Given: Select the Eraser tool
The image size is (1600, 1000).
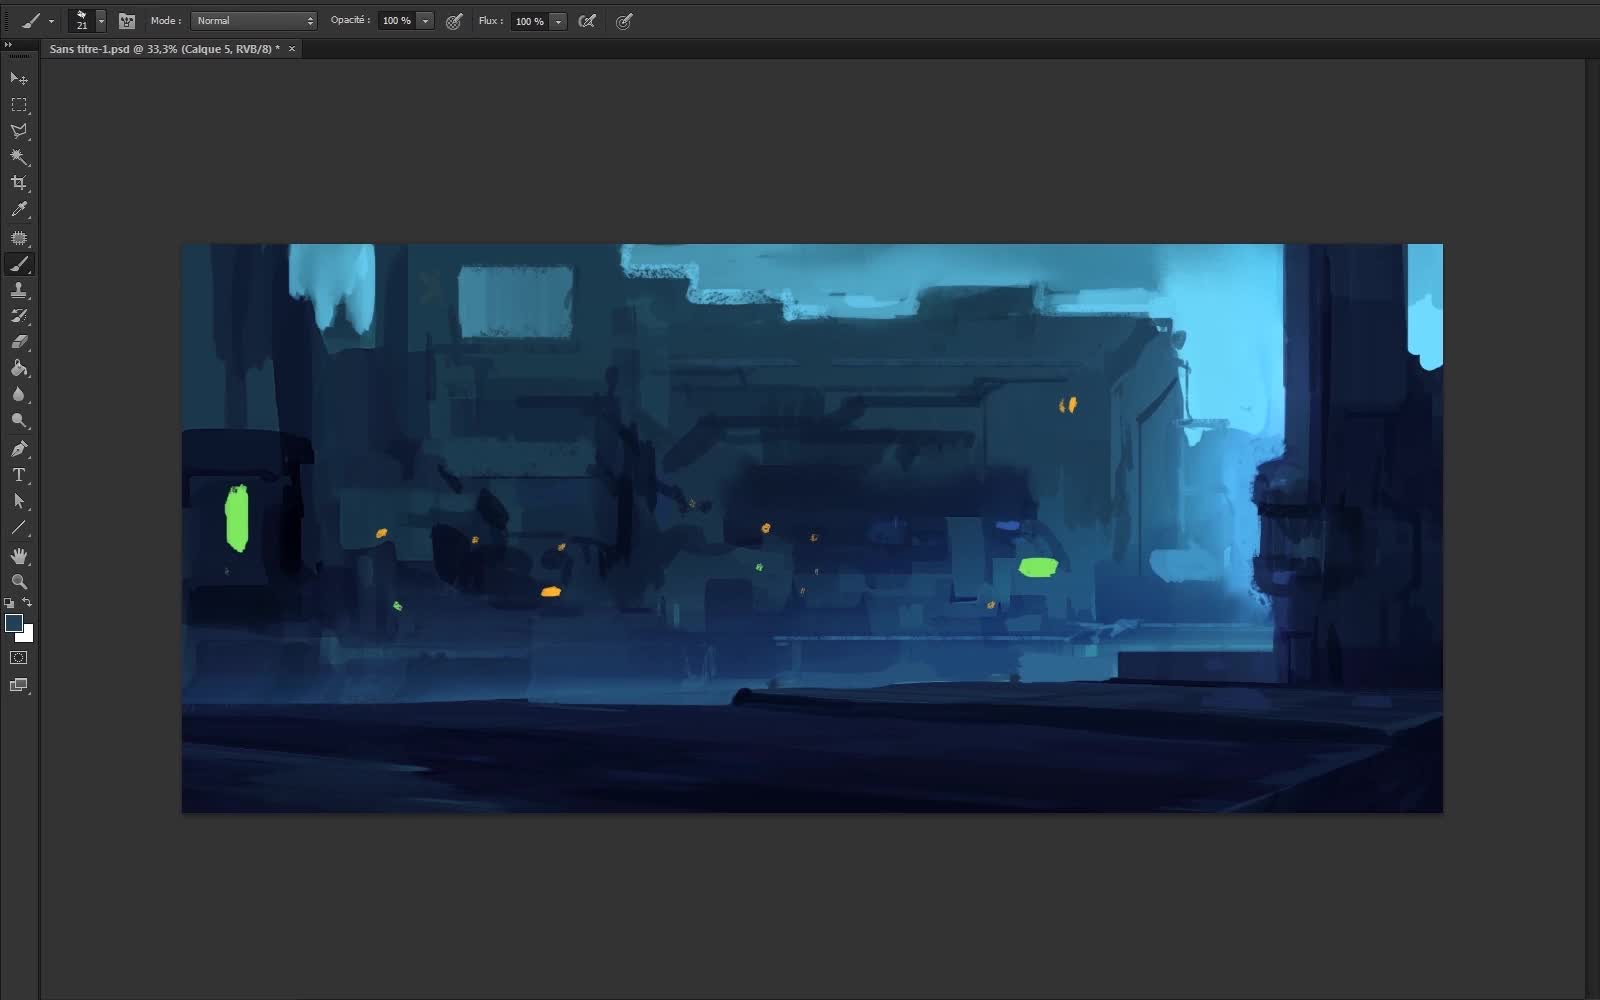Looking at the screenshot, I should click(19, 342).
